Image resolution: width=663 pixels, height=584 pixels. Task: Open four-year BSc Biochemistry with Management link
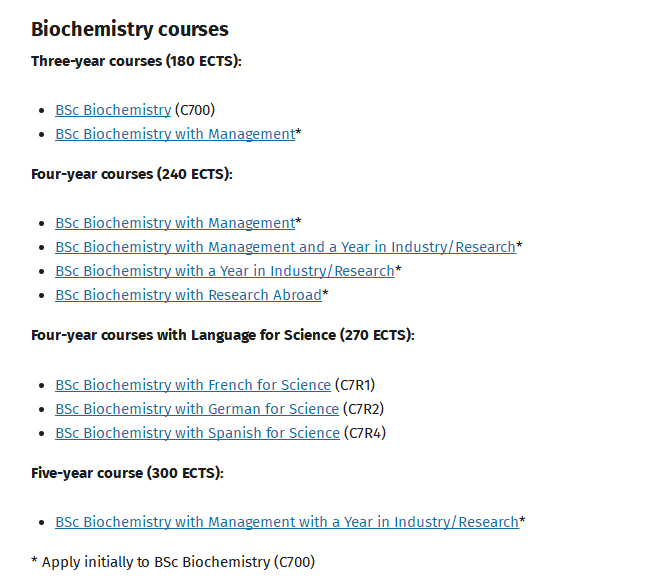pyautogui.click(x=175, y=223)
